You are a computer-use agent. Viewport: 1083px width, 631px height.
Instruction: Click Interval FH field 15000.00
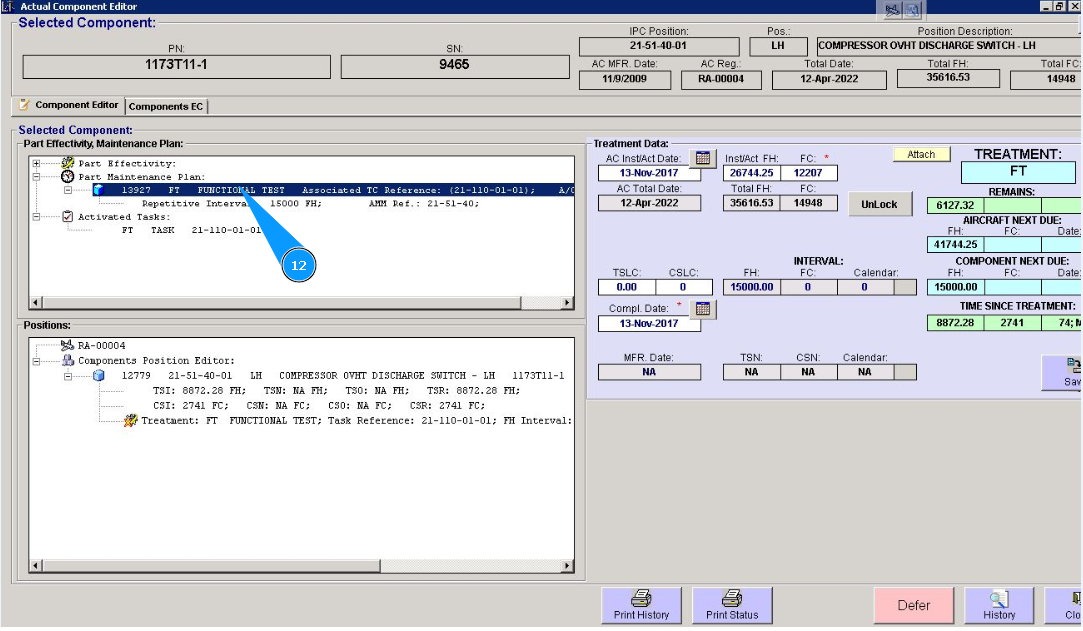(x=751, y=287)
